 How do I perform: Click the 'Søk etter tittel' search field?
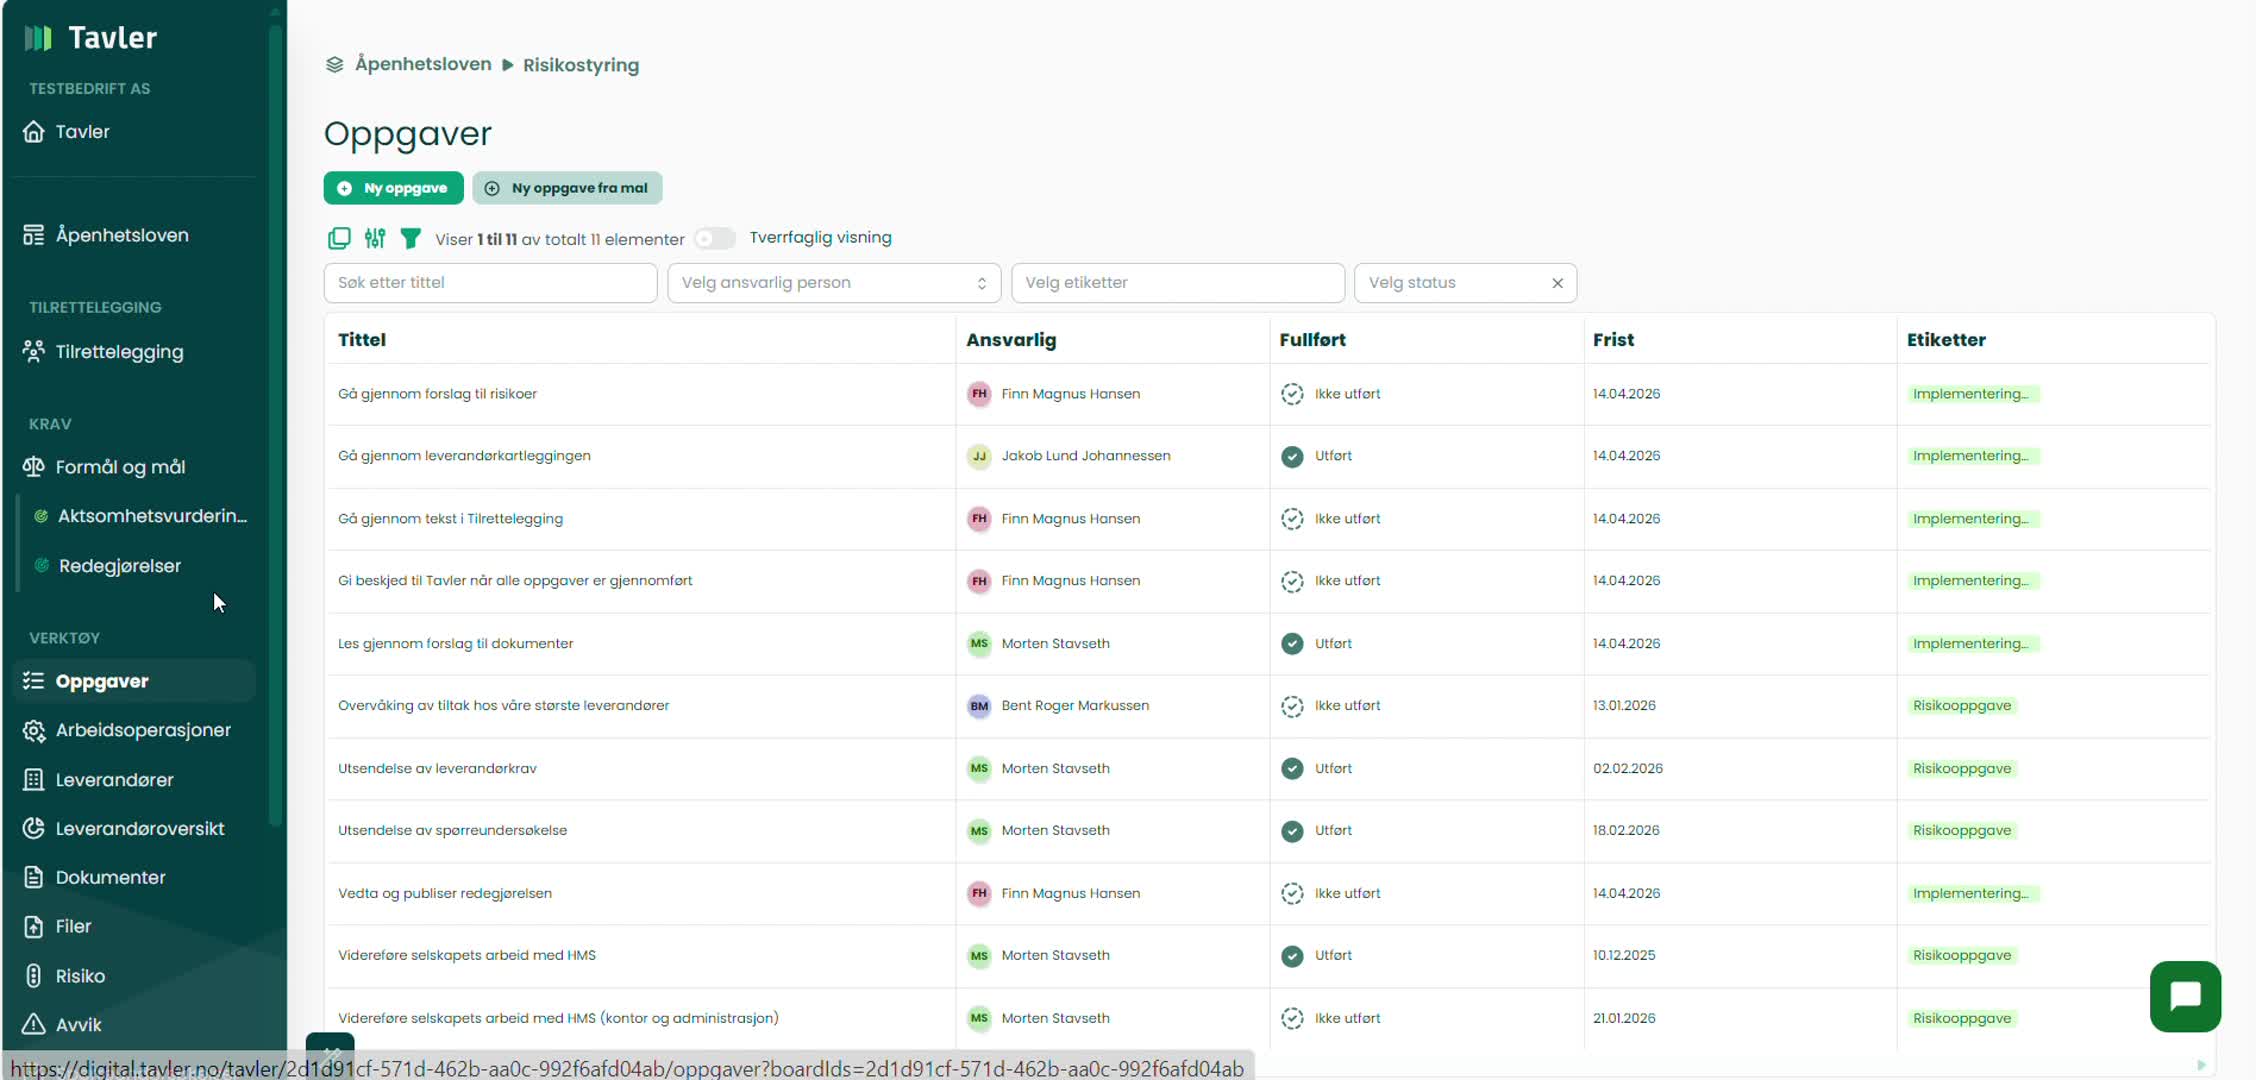[490, 283]
